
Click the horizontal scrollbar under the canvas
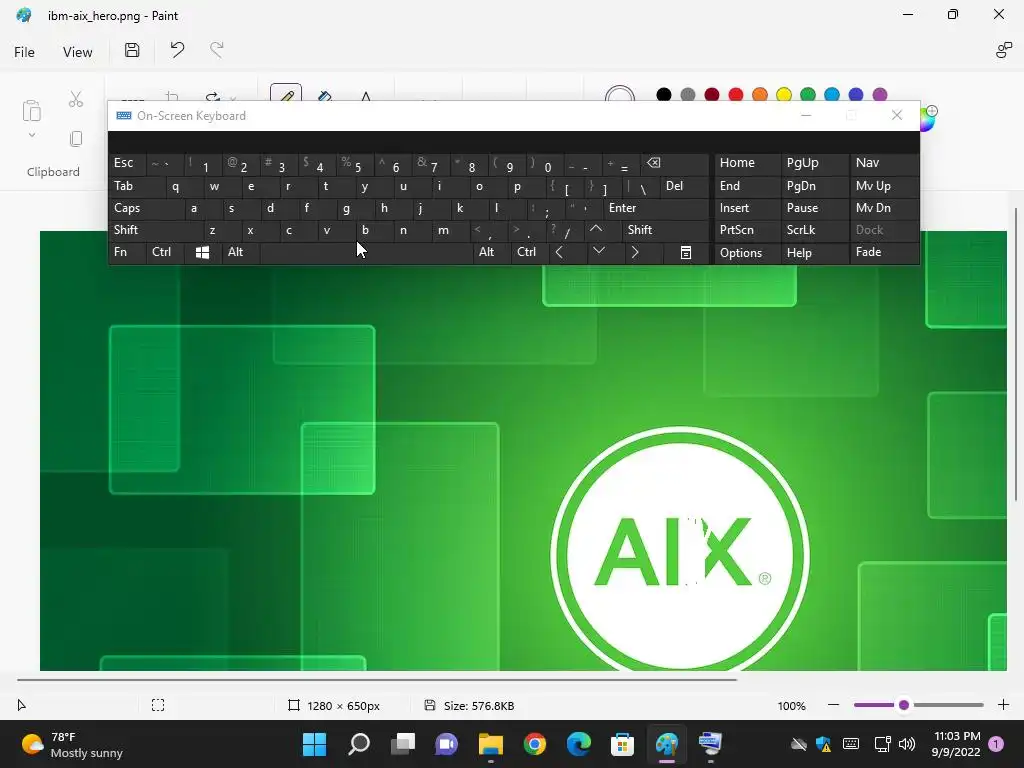click(377, 680)
